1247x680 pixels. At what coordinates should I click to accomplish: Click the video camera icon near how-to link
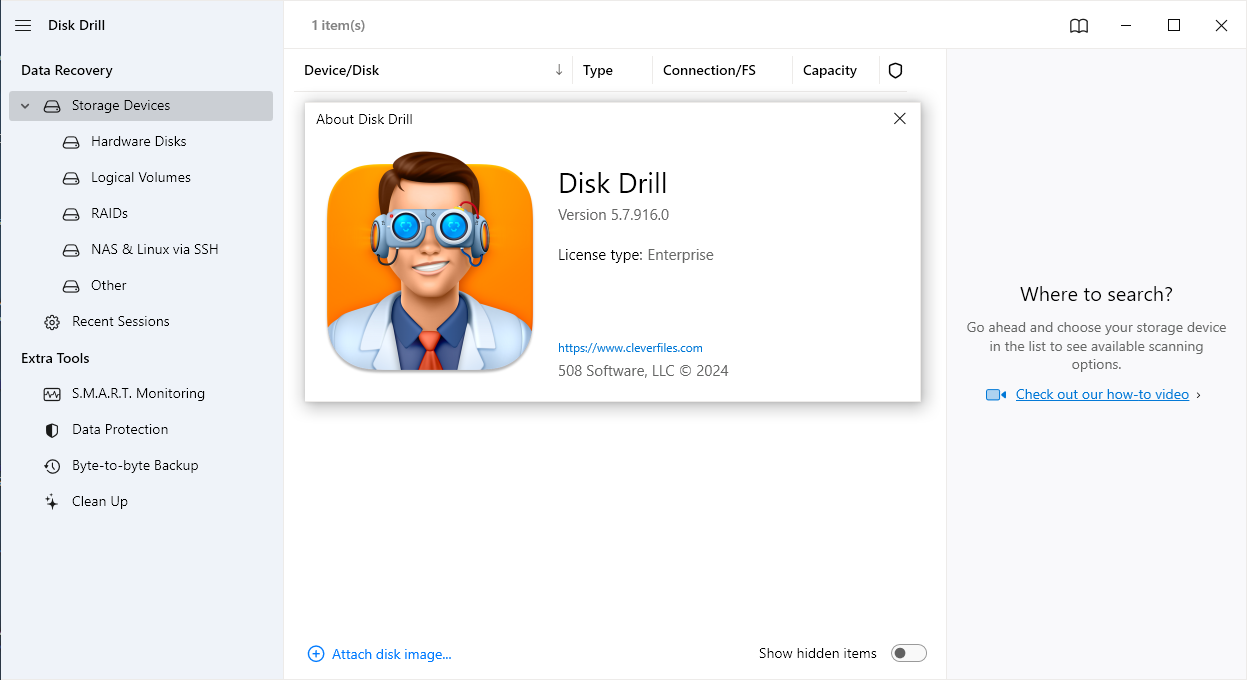(996, 395)
